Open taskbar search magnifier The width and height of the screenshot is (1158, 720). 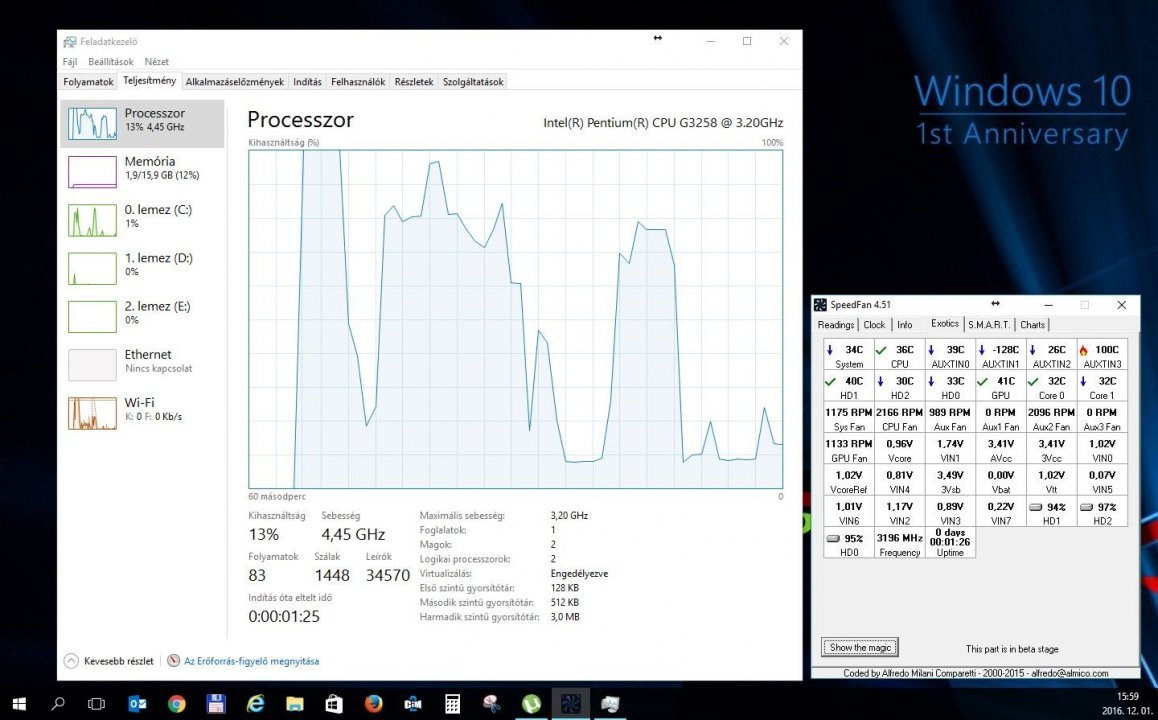(x=58, y=704)
